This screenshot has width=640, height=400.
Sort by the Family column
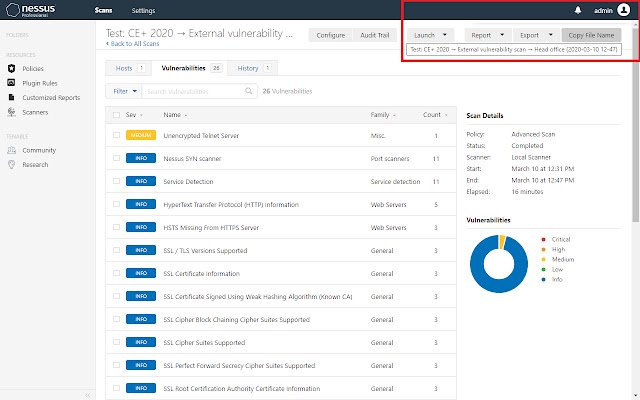pyautogui.click(x=383, y=115)
